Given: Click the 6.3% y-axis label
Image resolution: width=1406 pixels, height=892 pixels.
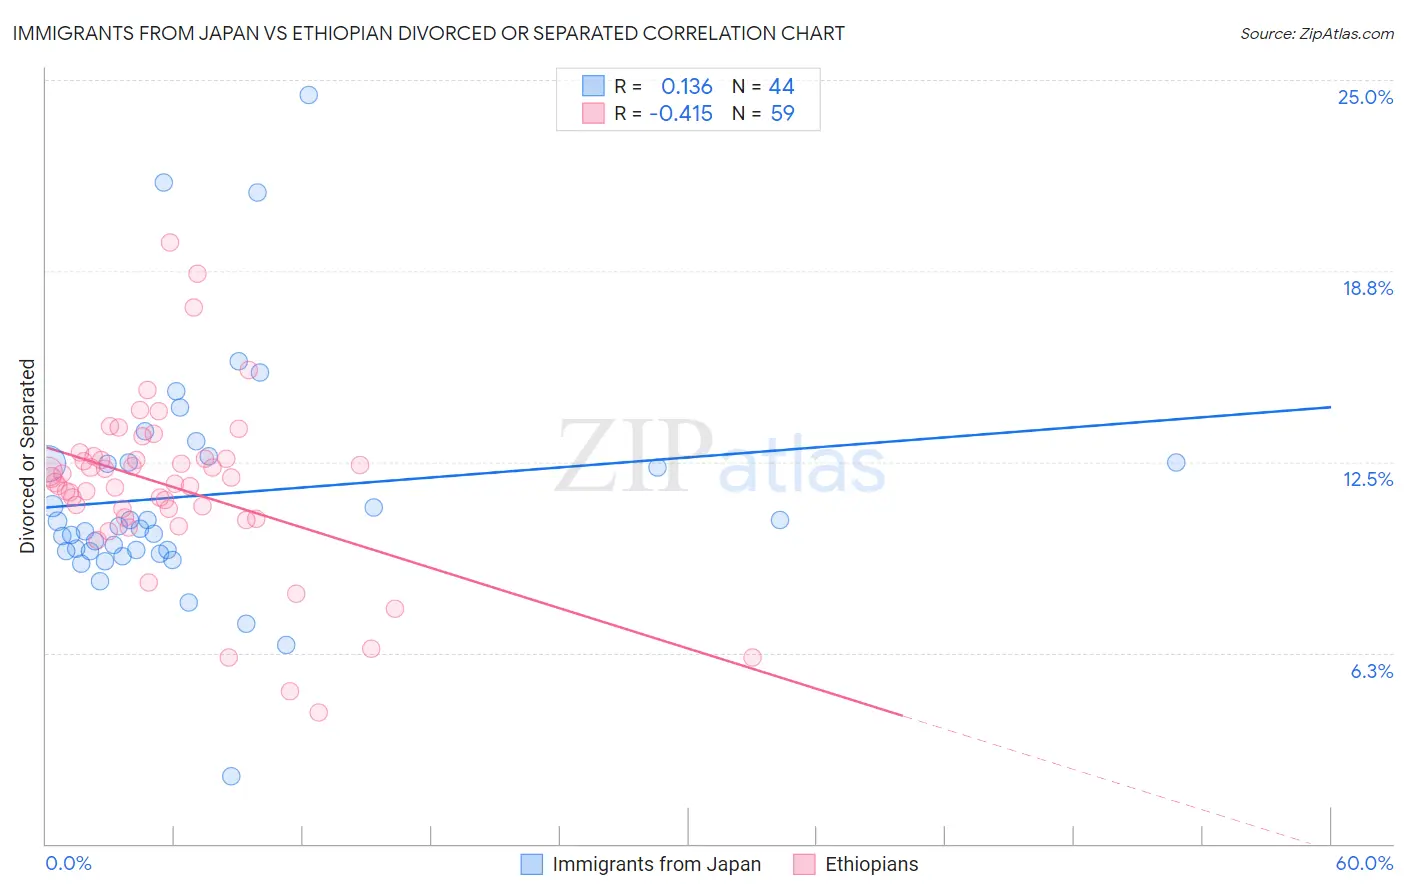Looking at the screenshot, I should pos(1372,671).
